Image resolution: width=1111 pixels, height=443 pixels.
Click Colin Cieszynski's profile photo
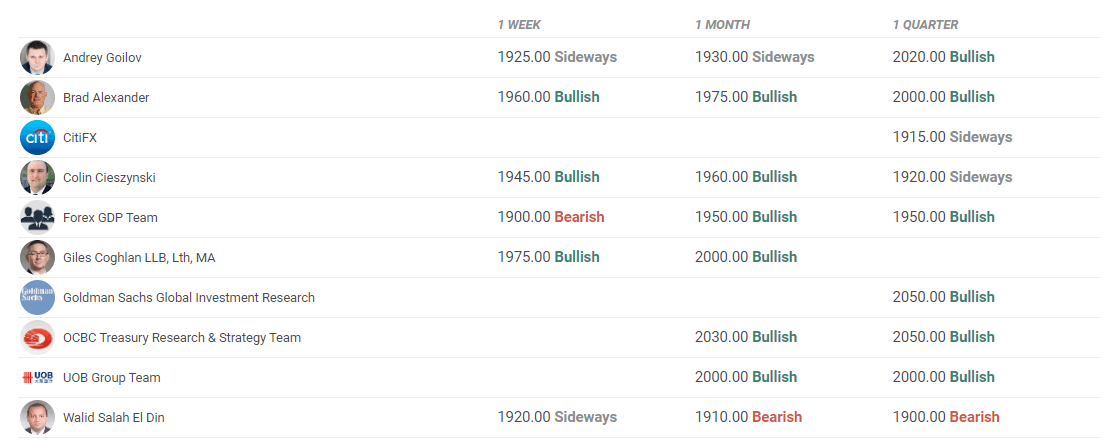[37, 178]
